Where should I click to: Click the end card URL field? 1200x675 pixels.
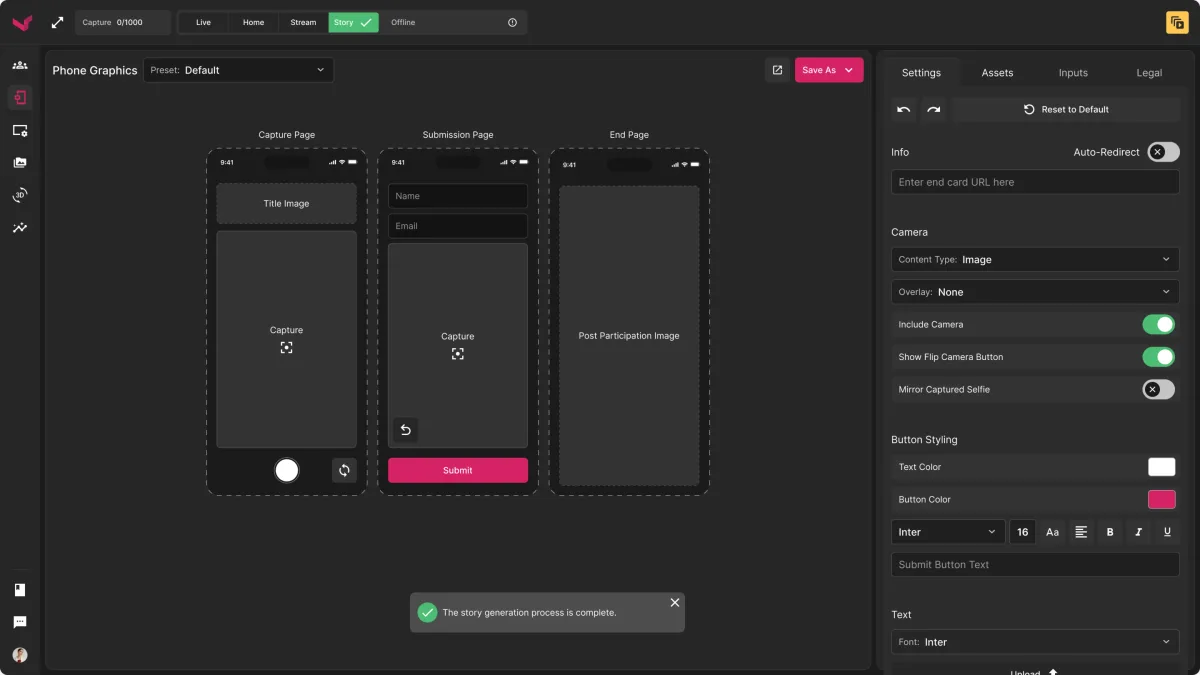pyautogui.click(x=1035, y=182)
